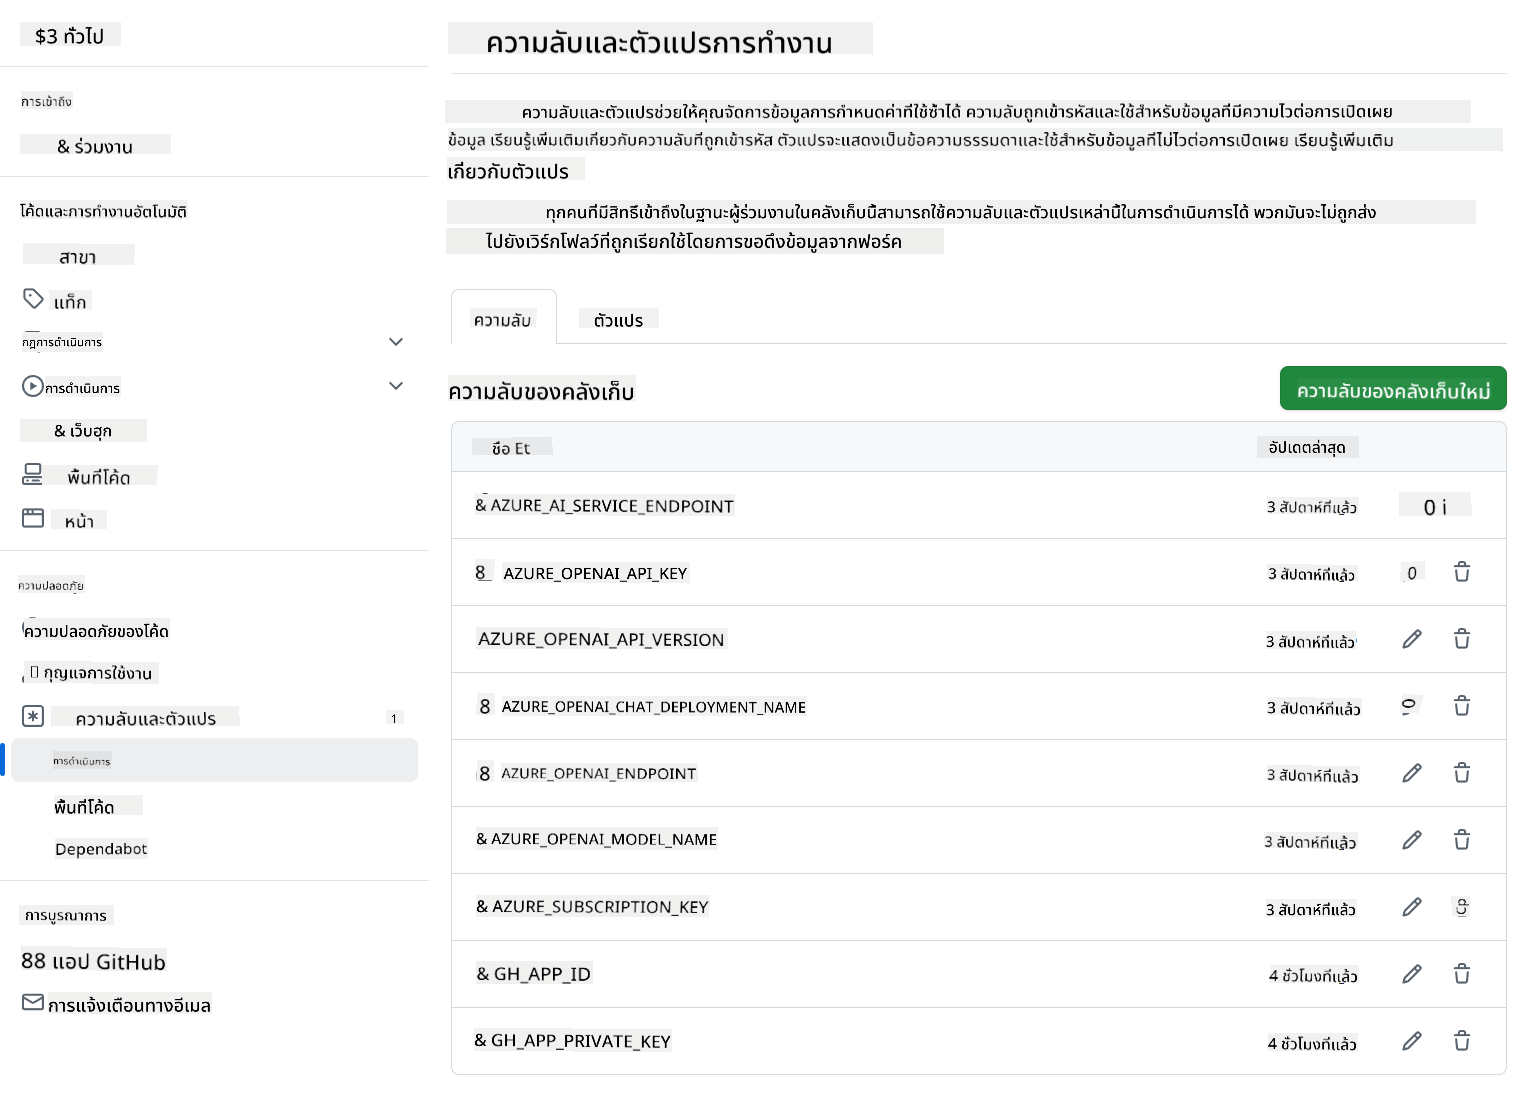The image size is (1523, 1097).
Task: Open การแจ้งเตือนทางอีเมล settings
Action: 129,1004
